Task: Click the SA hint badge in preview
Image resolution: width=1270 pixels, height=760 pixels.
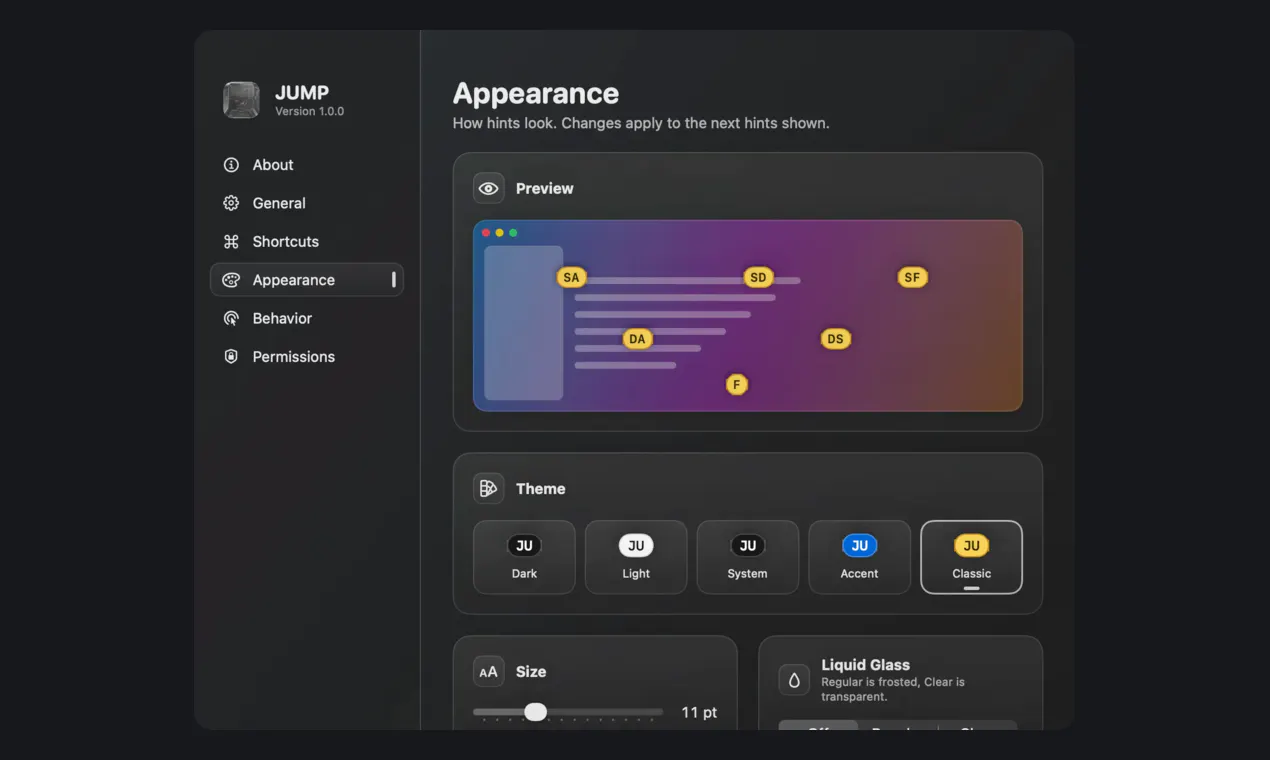Action: point(571,277)
